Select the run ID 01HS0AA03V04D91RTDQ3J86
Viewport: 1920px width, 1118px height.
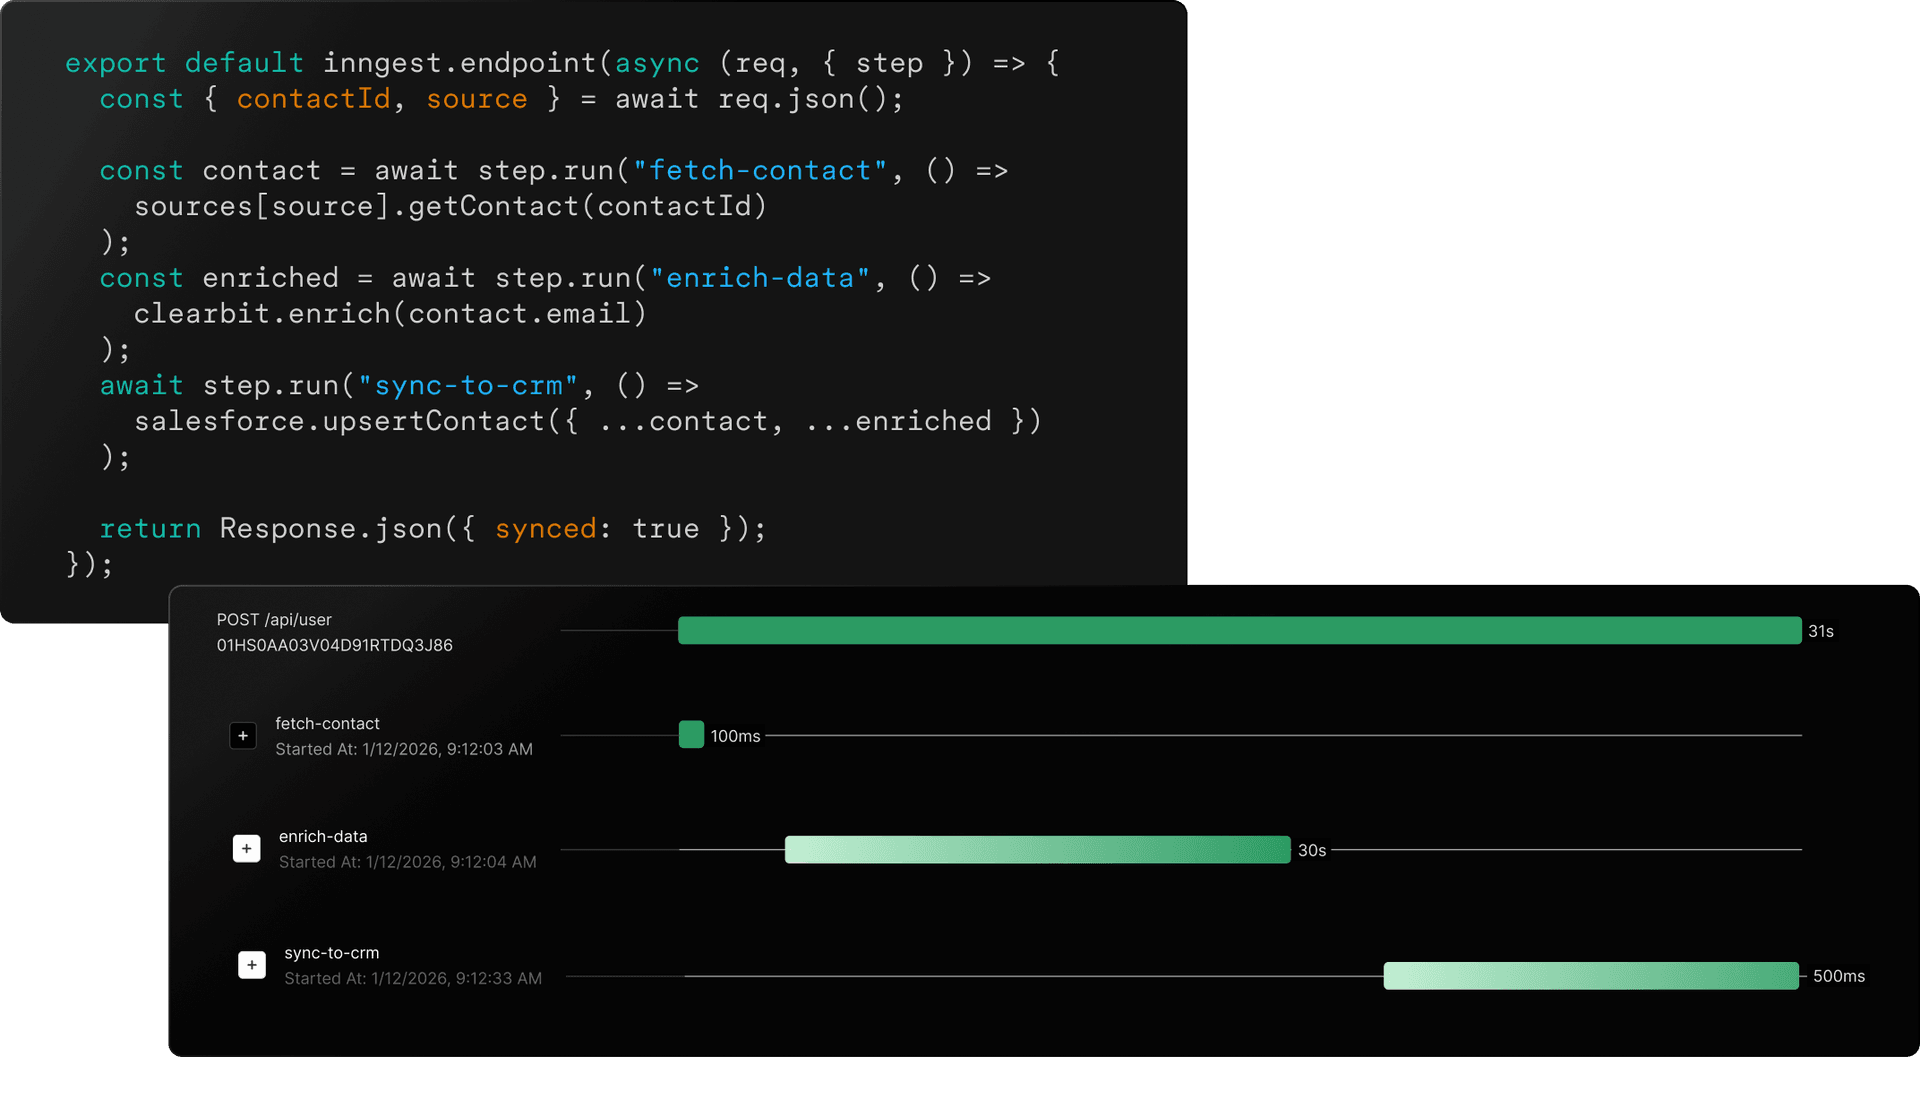(335, 645)
